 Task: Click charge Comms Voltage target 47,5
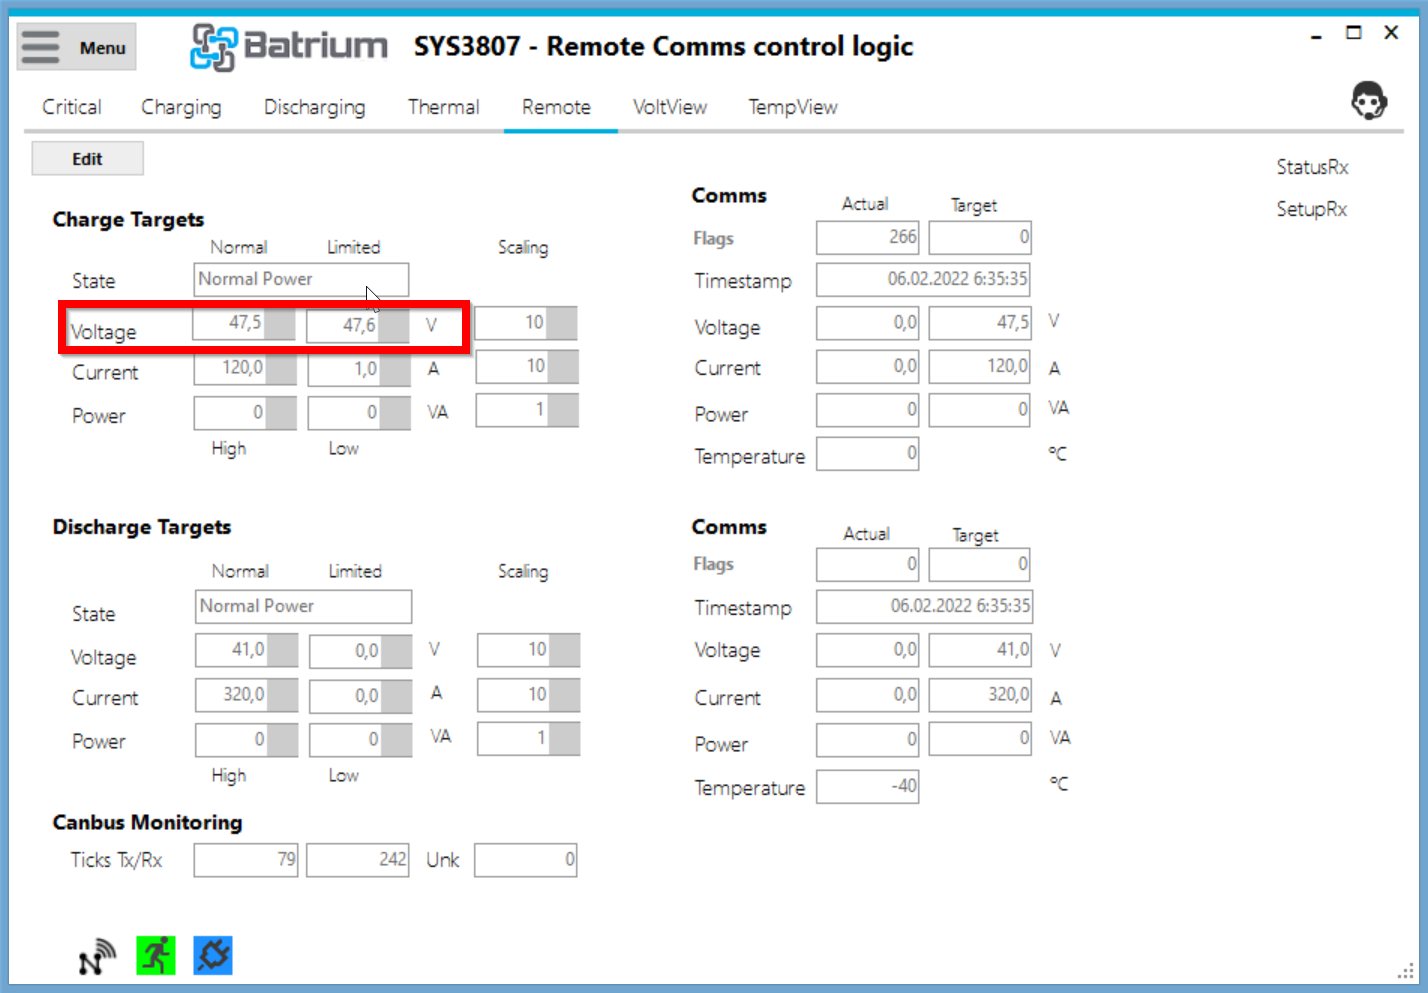(x=980, y=323)
